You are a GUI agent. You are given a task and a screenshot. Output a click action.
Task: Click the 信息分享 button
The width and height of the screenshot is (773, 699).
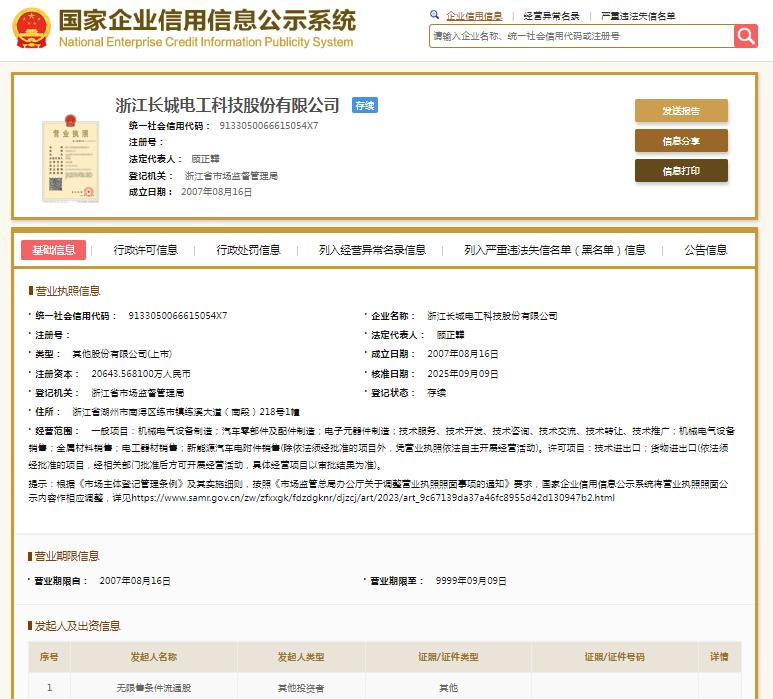[x=681, y=141]
